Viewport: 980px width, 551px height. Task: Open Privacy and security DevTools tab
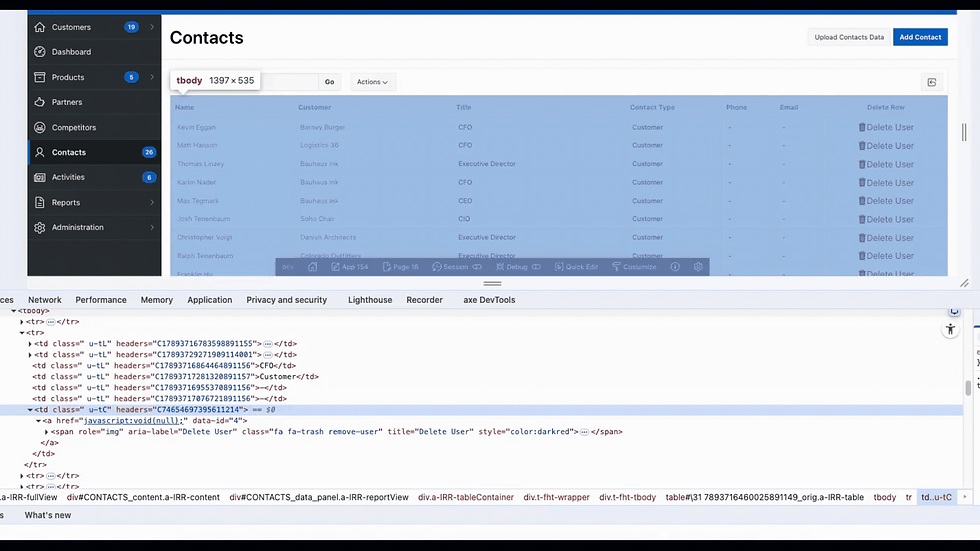click(287, 300)
